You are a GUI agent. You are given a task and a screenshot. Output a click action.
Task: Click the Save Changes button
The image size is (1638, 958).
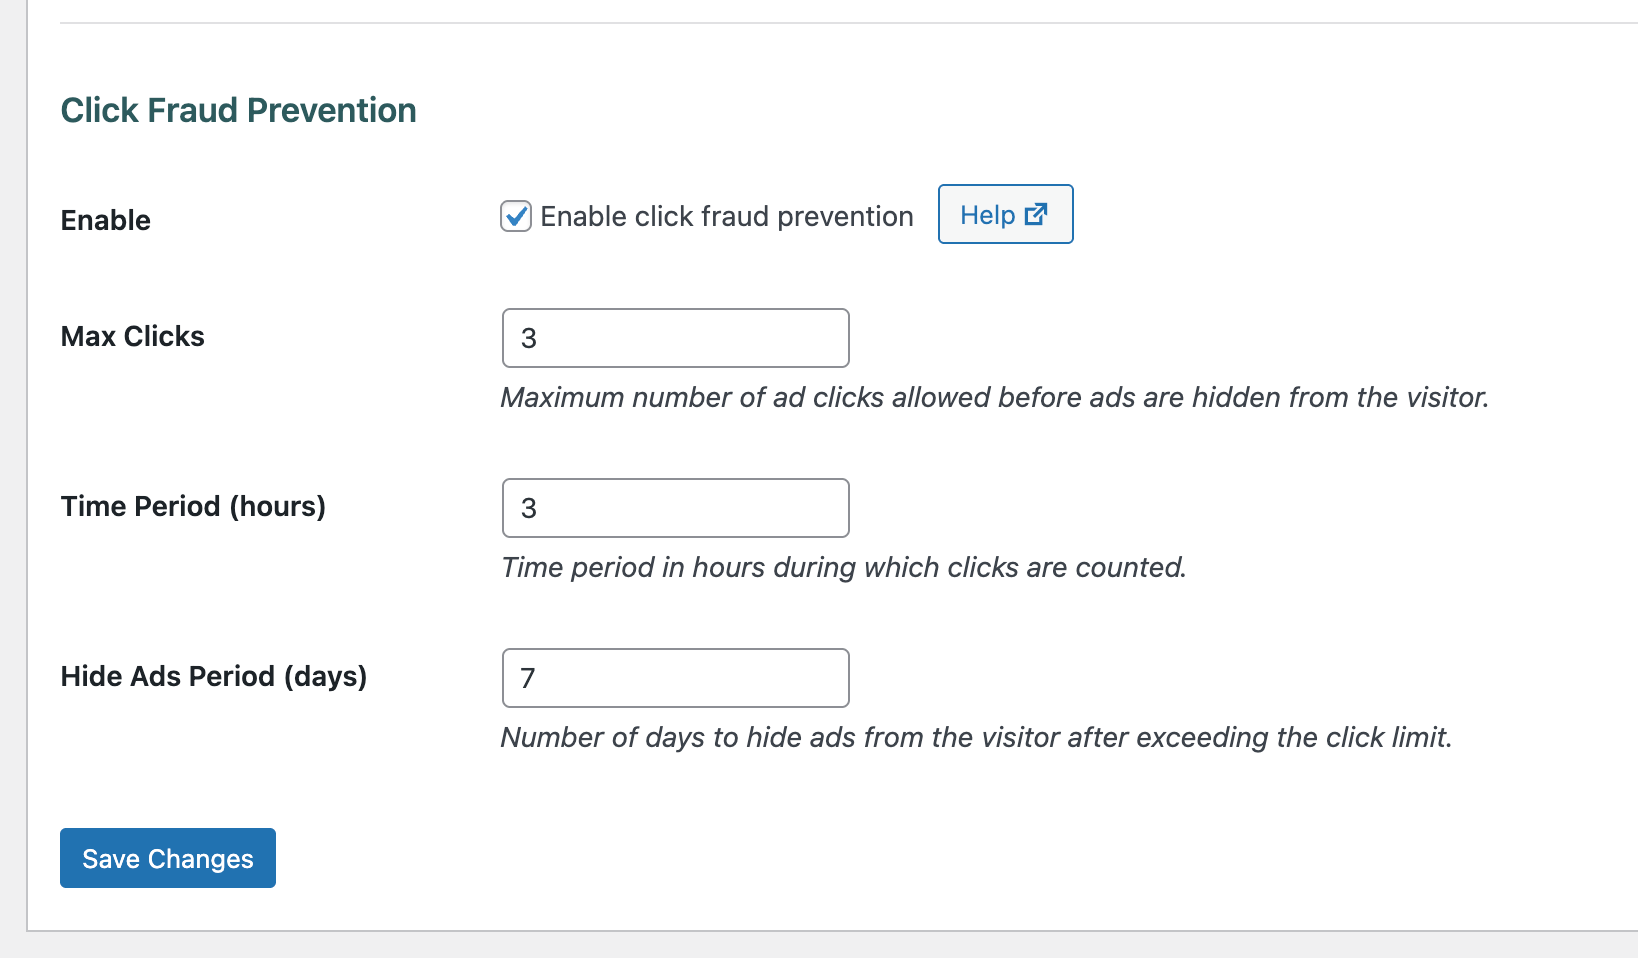167,858
